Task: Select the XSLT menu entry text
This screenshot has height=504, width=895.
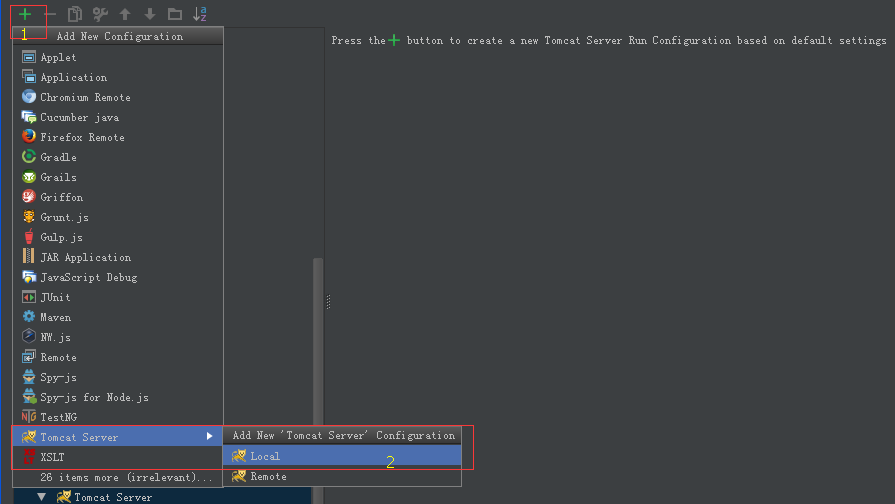Action: click(x=52, y=457)
